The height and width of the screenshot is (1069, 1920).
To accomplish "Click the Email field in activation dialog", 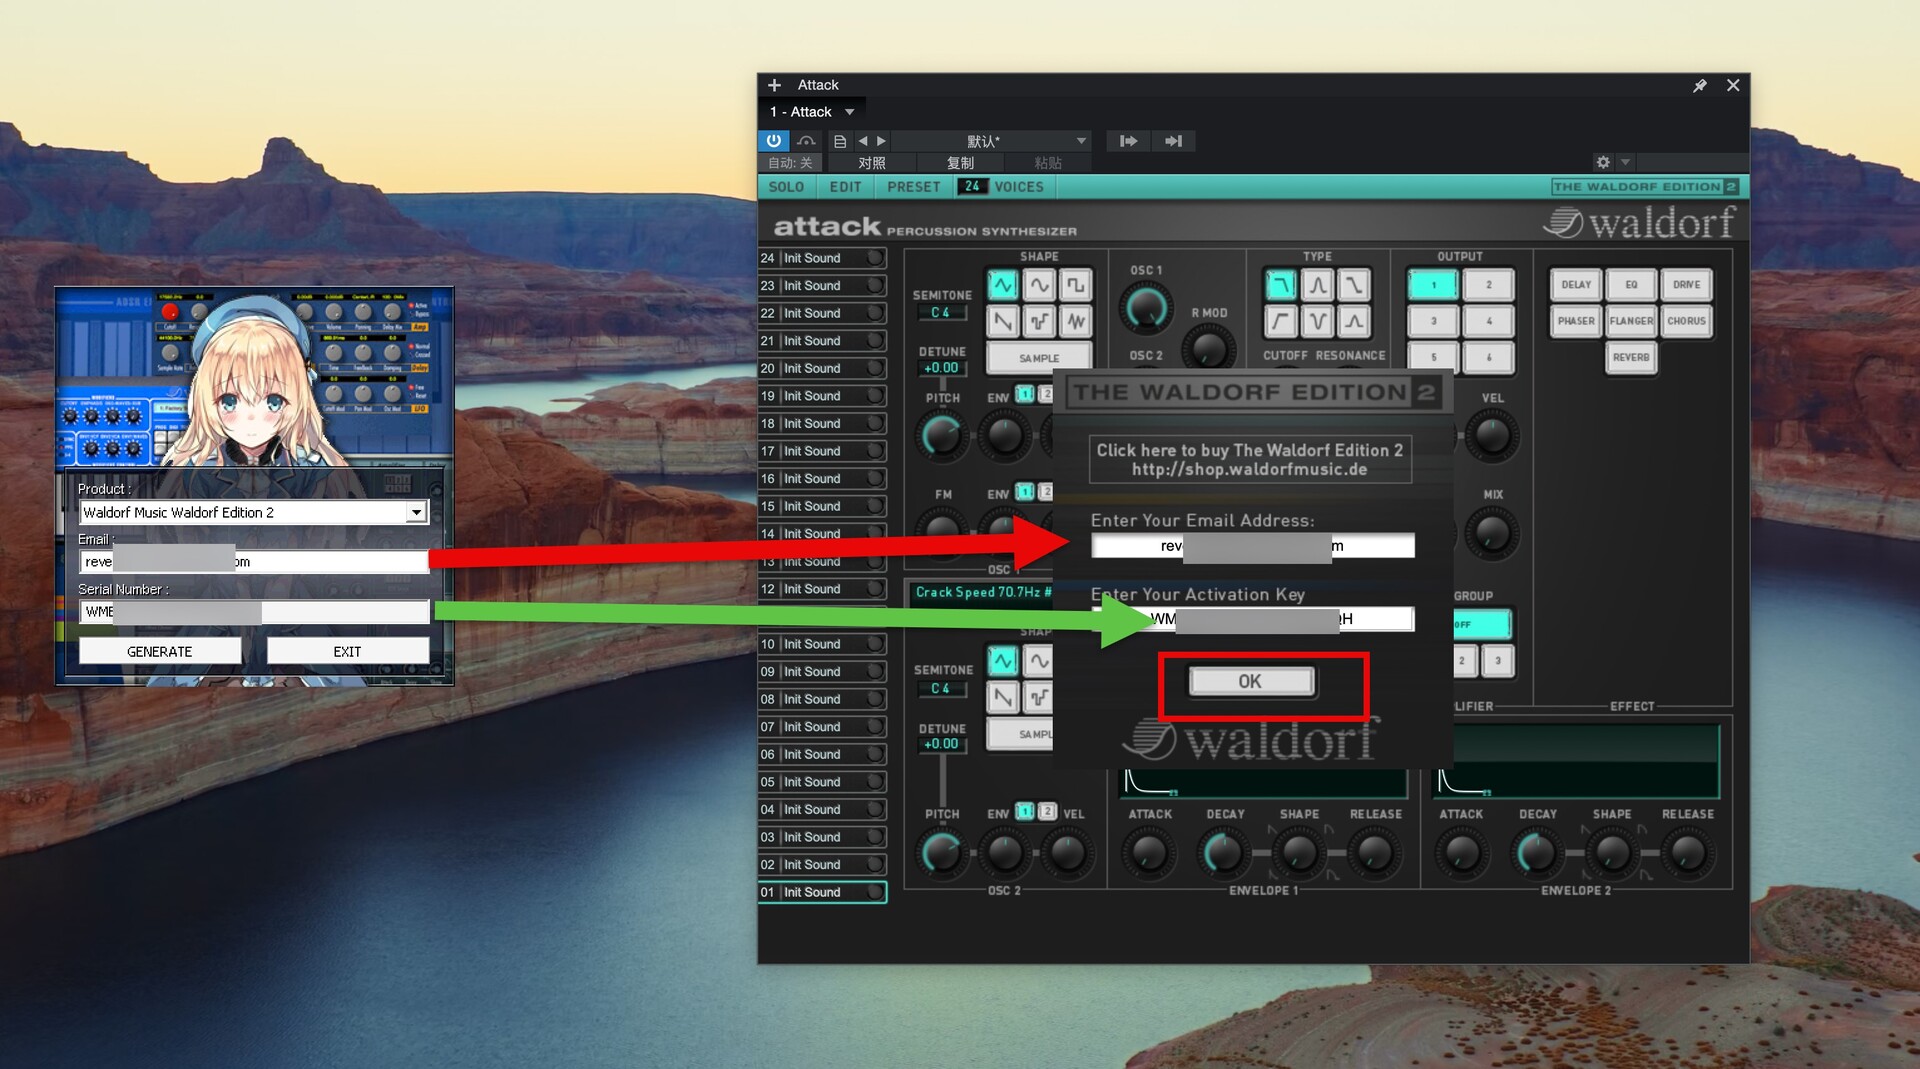I will pyautogui.click(x=1252, y=546).
